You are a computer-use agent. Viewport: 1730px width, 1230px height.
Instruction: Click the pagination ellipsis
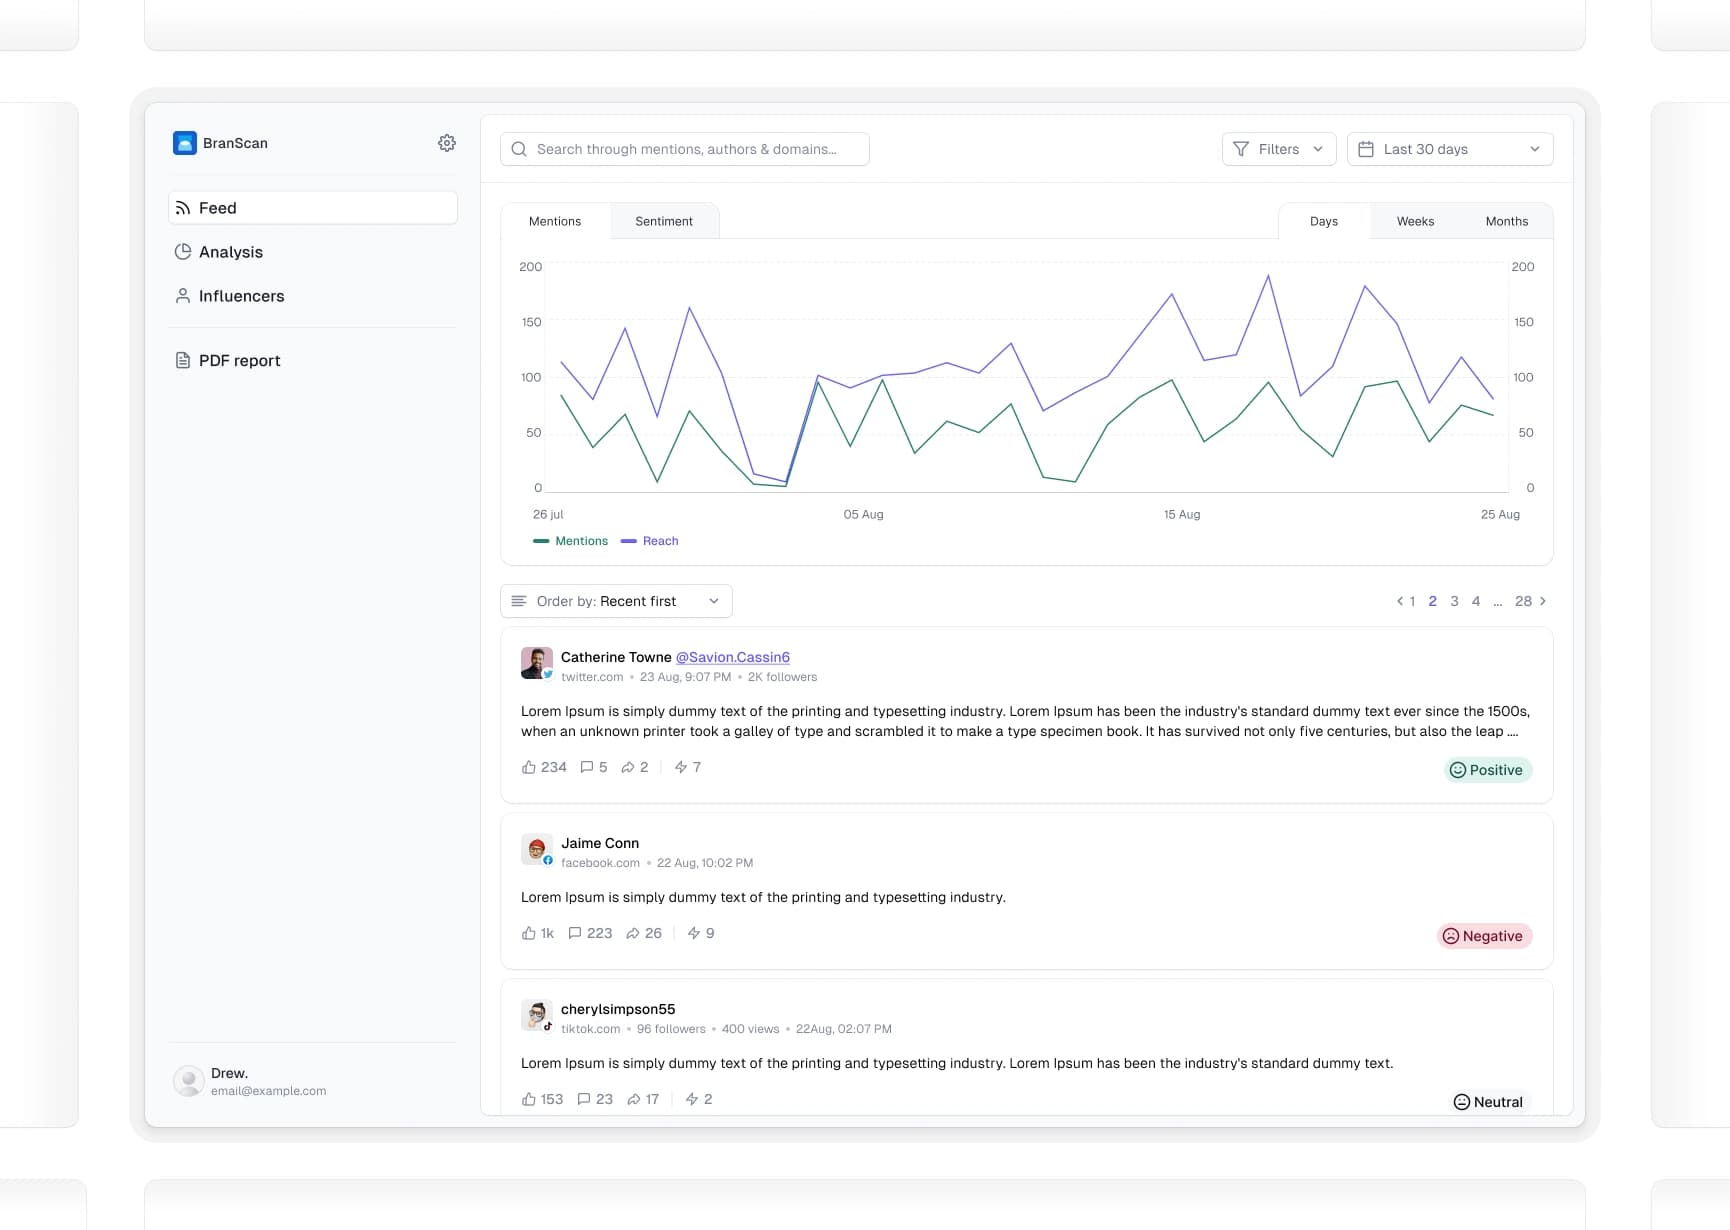[x=1497, y=602]
